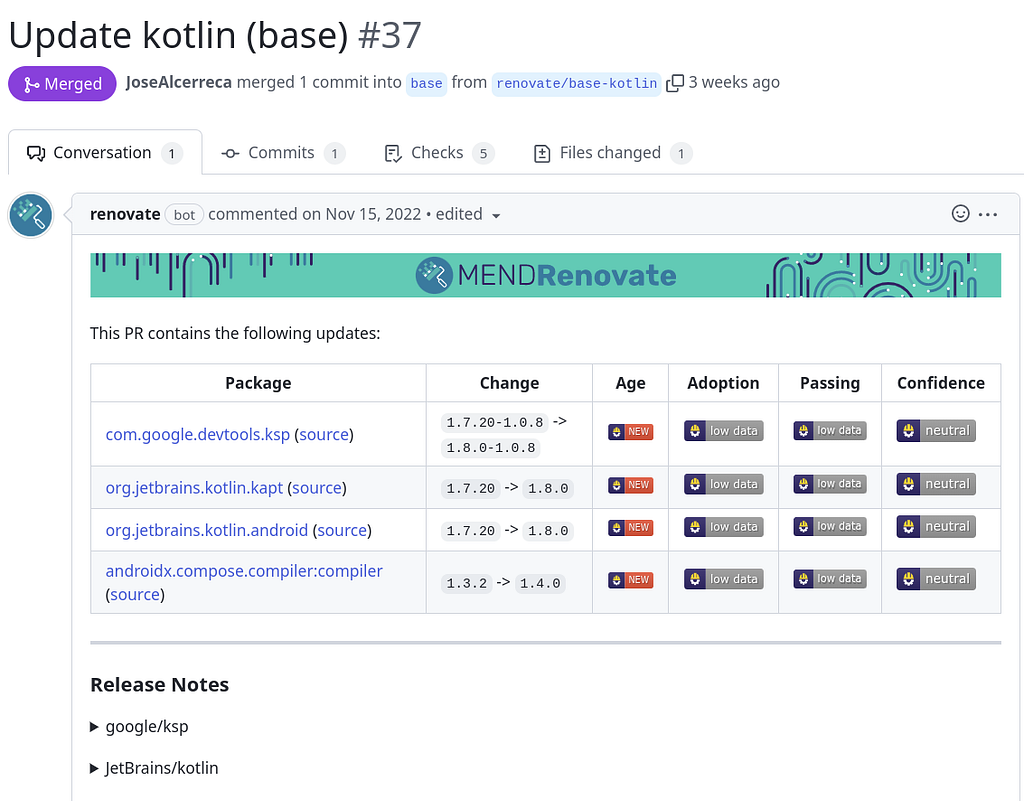Image resolution: width=1024 pixels, height=801 pixels.
Task: Click the passing low data badge for compose compiler row
Action: (x=830, y=578)
